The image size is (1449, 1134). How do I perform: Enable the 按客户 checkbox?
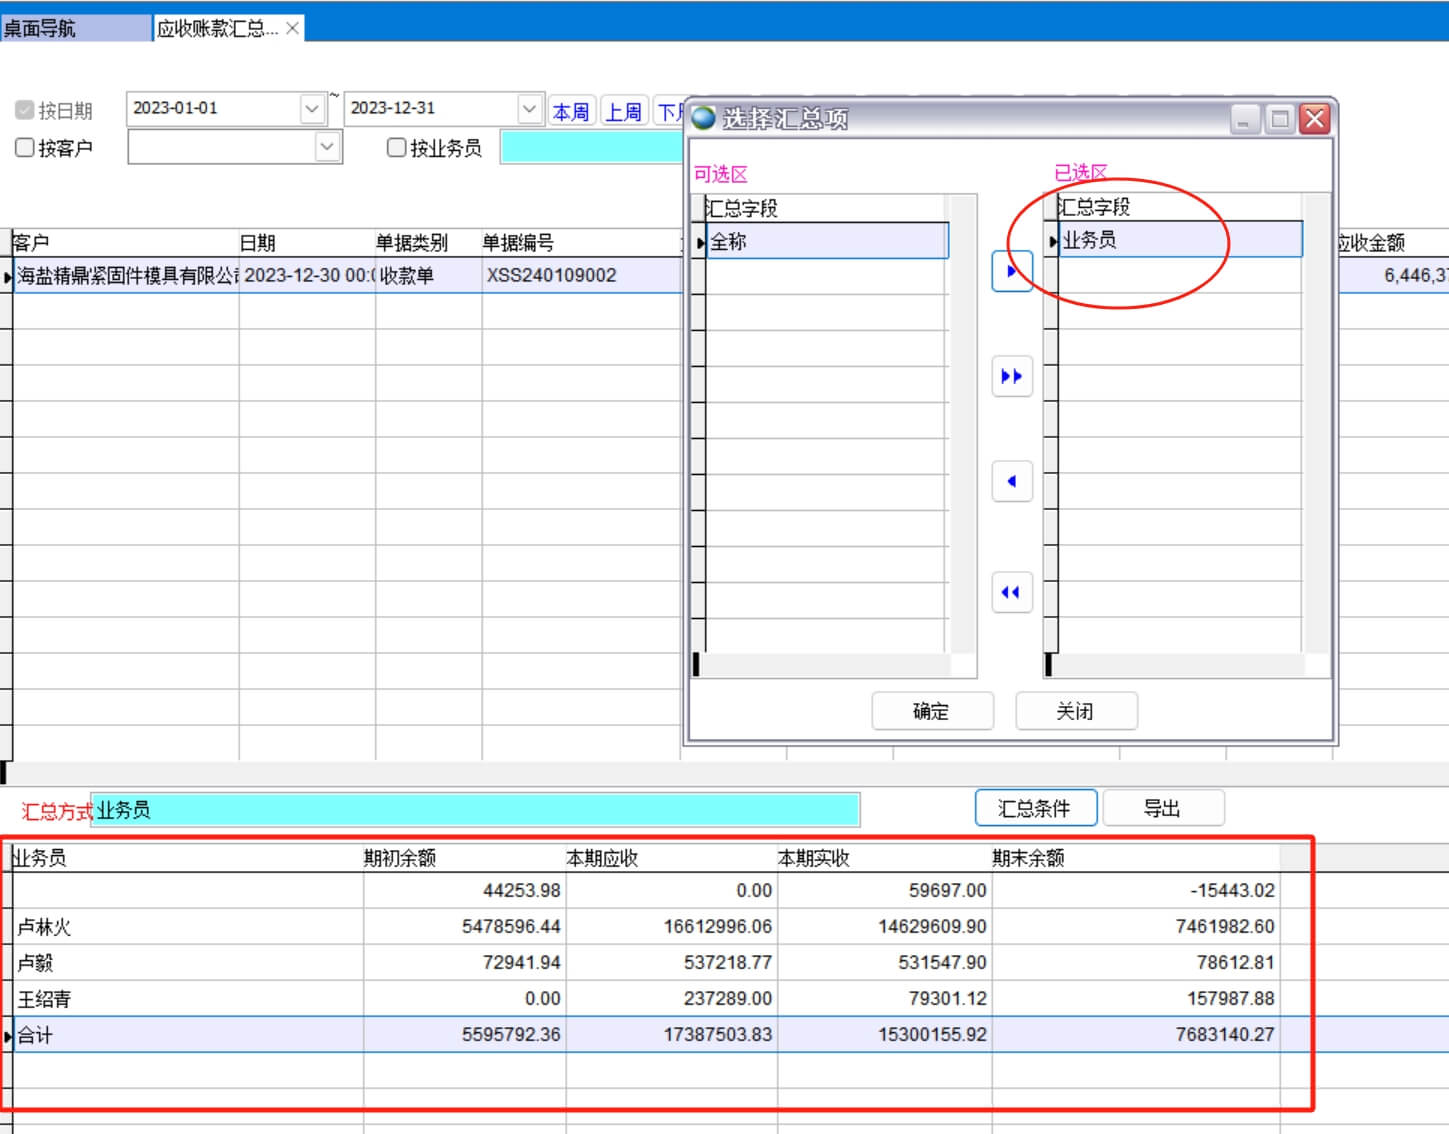25,148
